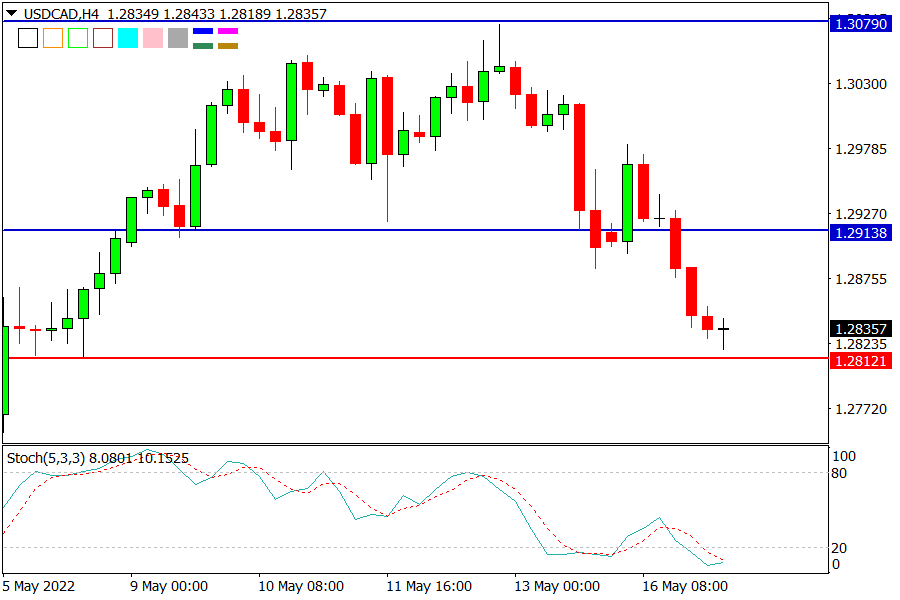The height and width of the screenshot is (600, 900).
Task: Select the orange outlined square swatch
Action: pos(53,38)
